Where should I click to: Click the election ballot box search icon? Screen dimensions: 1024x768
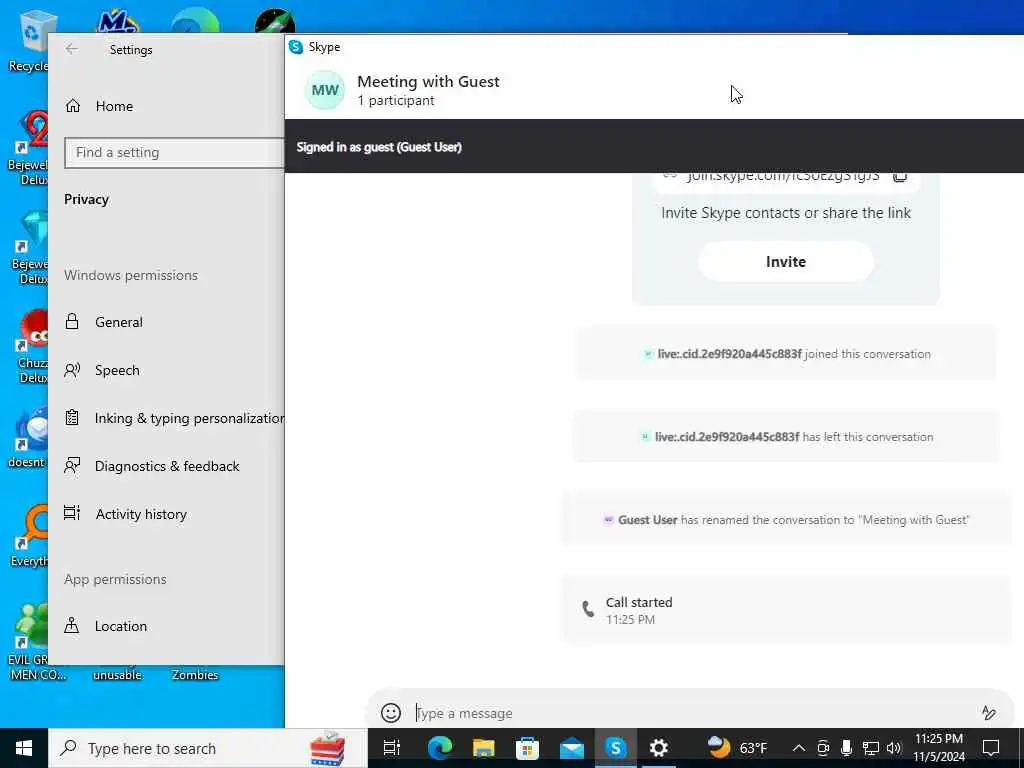[x=327, y=748]
